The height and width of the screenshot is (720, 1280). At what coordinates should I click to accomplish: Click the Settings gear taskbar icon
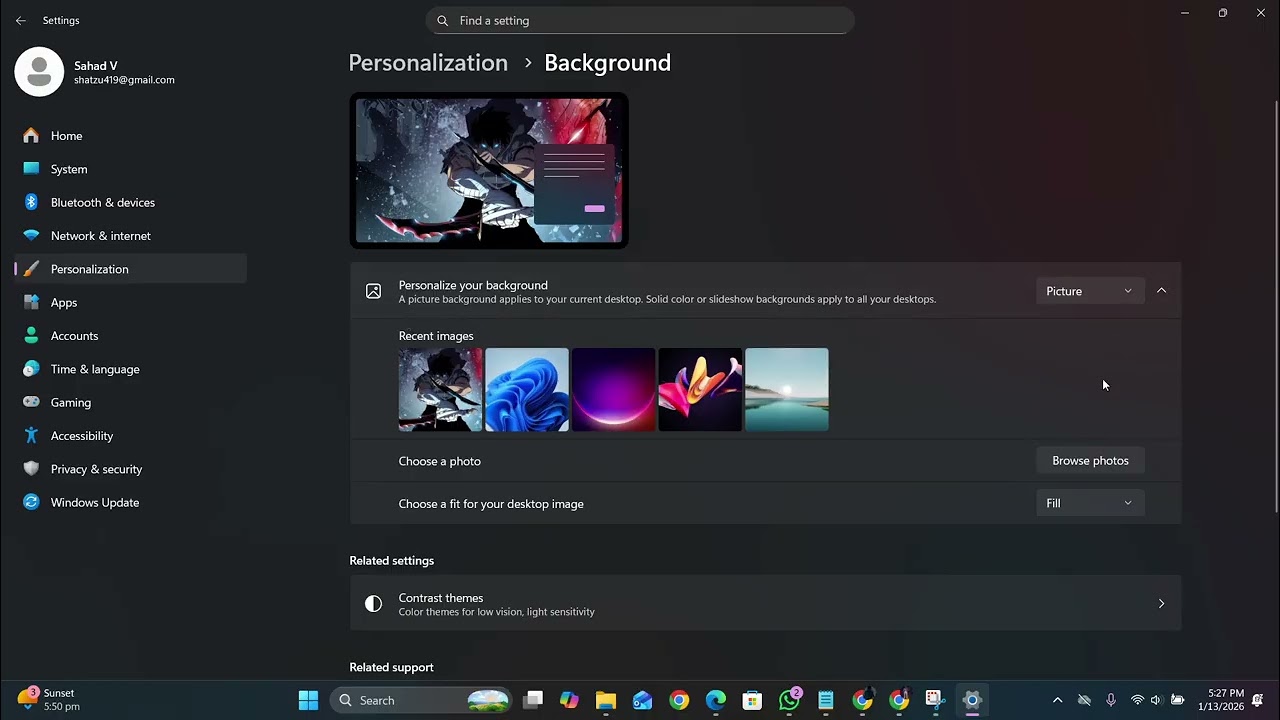coord(972,700)
